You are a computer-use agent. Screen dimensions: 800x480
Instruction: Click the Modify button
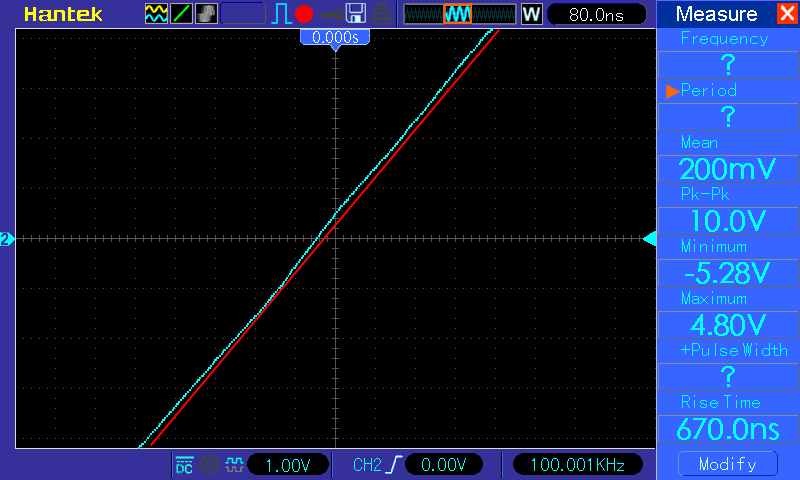(x=728, y=464)
